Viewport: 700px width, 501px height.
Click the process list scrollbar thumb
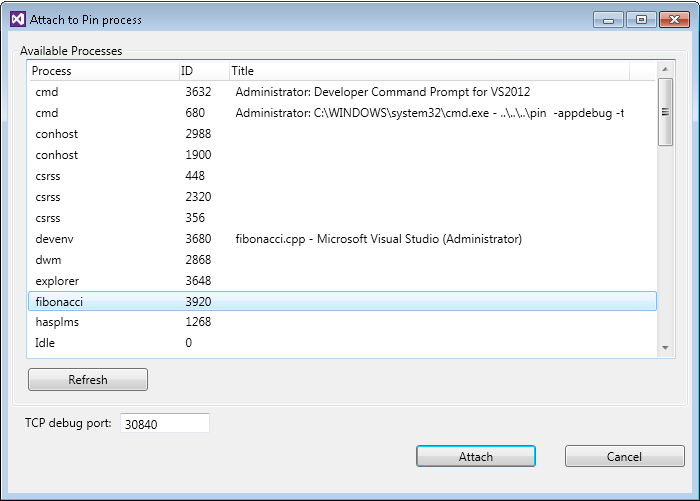[665, 112]
